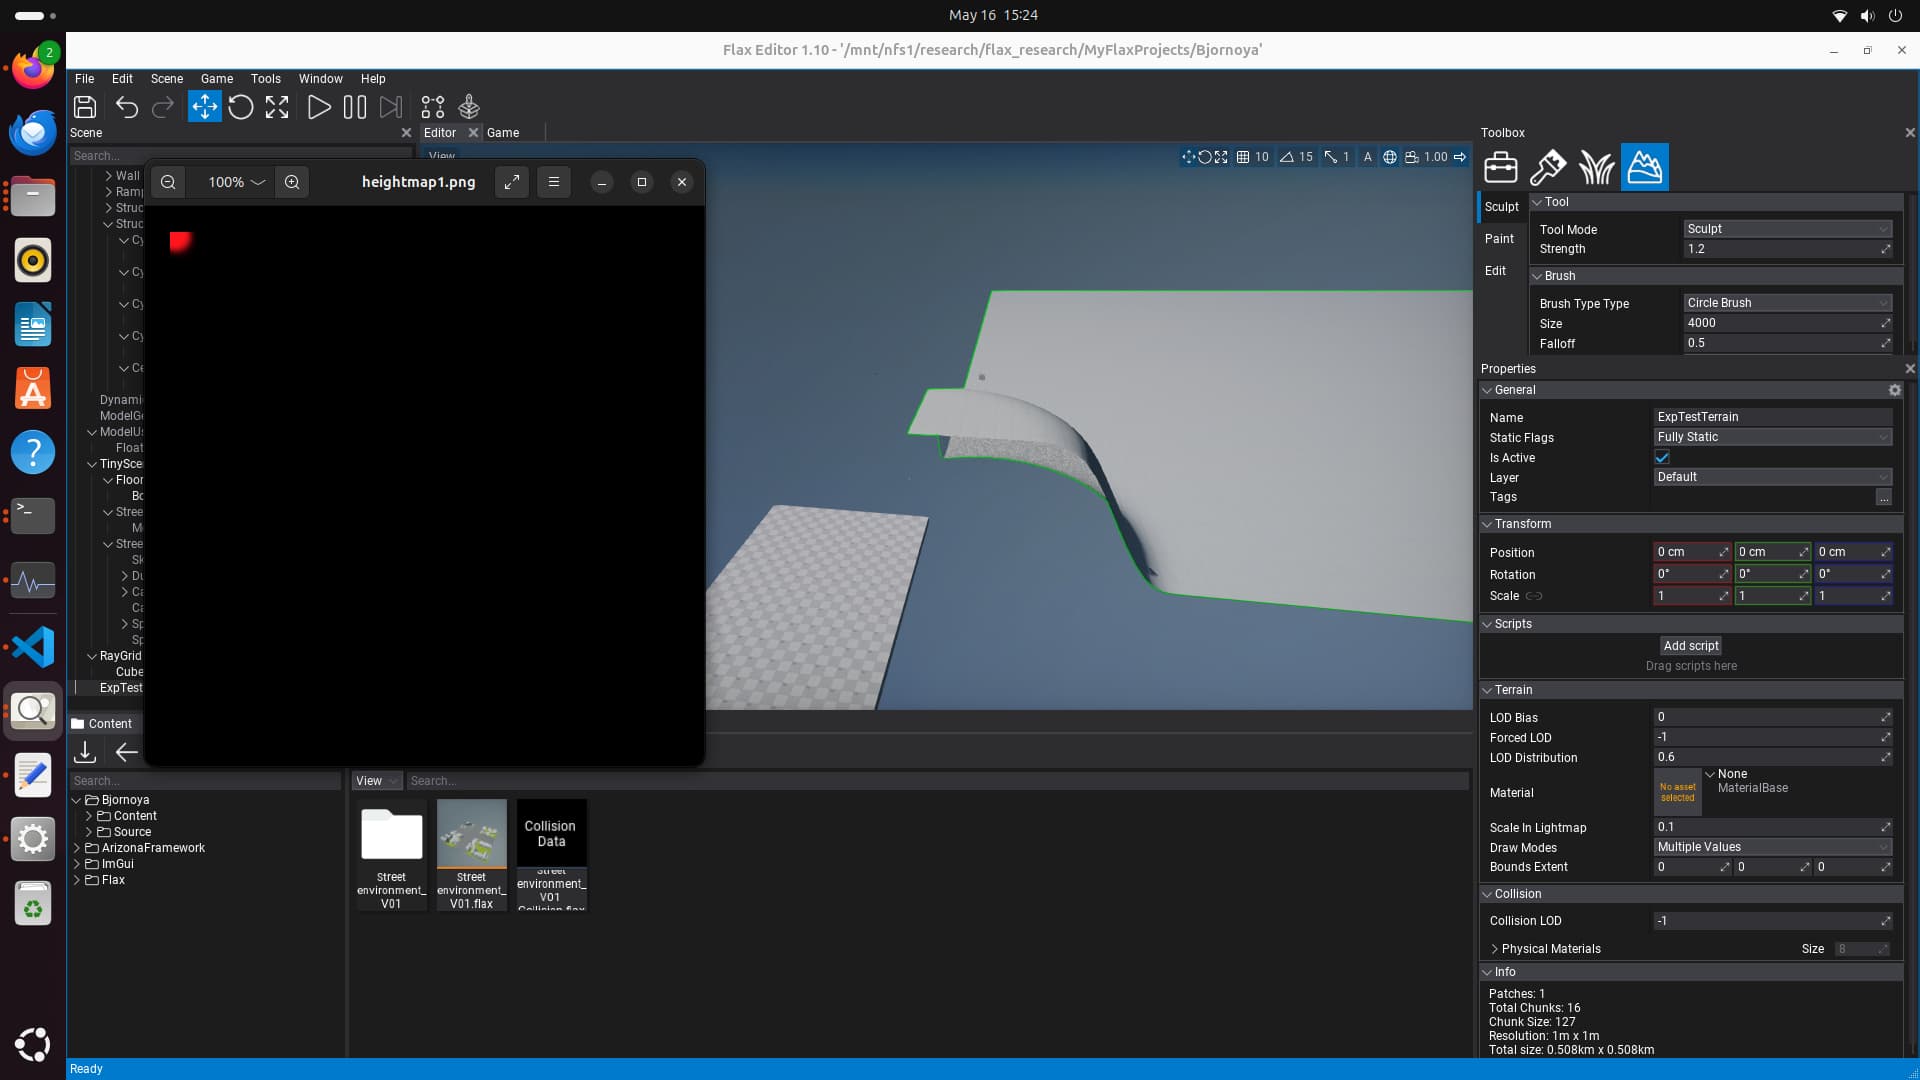Click the Name field ExpTestTerrain
The width and height of the screenshot is (1920, 1080).
tap(1773, 417)
